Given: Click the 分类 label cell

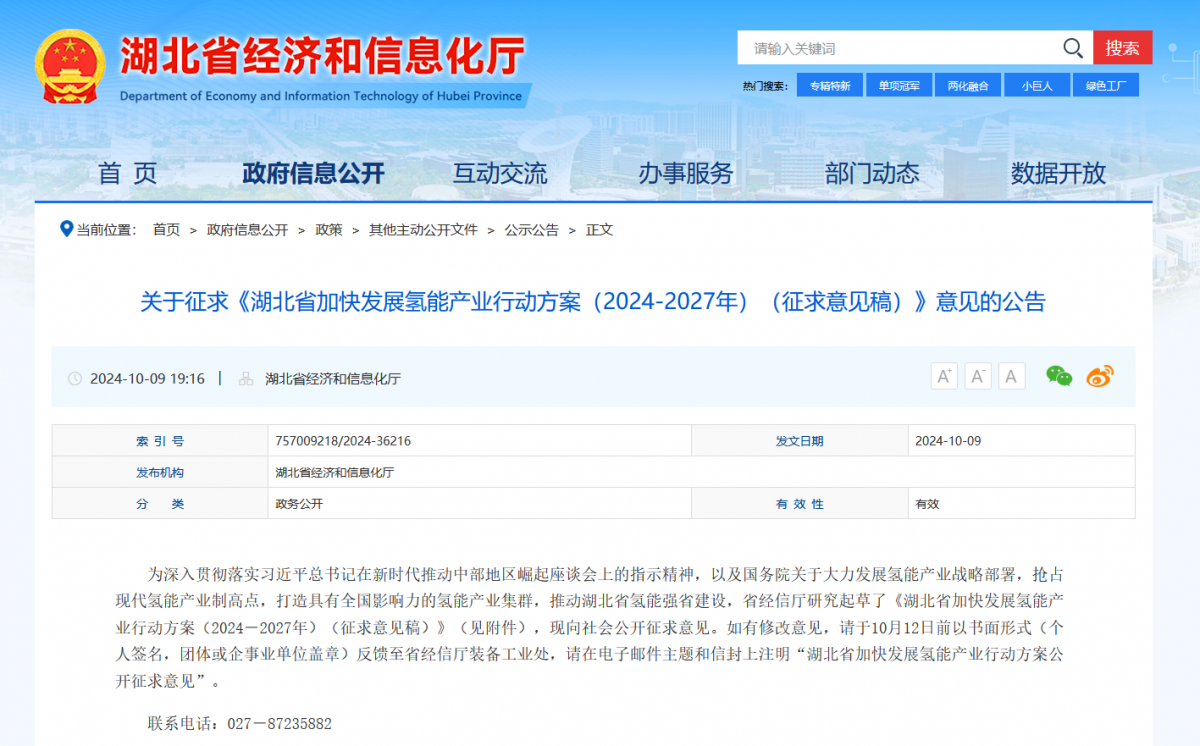Looking at the screenshot, I should point(160,503).
